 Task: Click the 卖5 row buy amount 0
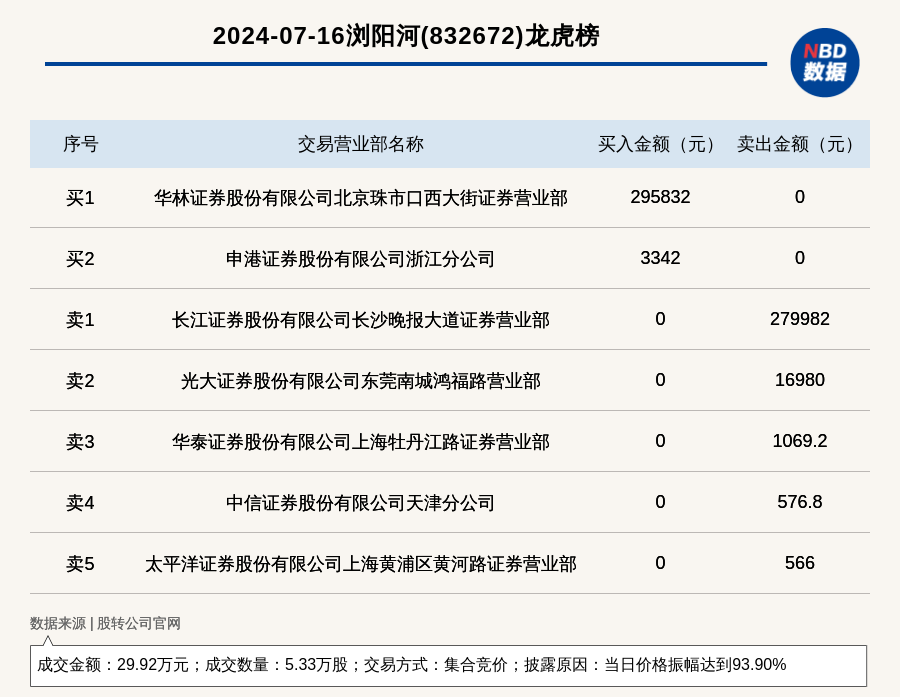(660, 563)
